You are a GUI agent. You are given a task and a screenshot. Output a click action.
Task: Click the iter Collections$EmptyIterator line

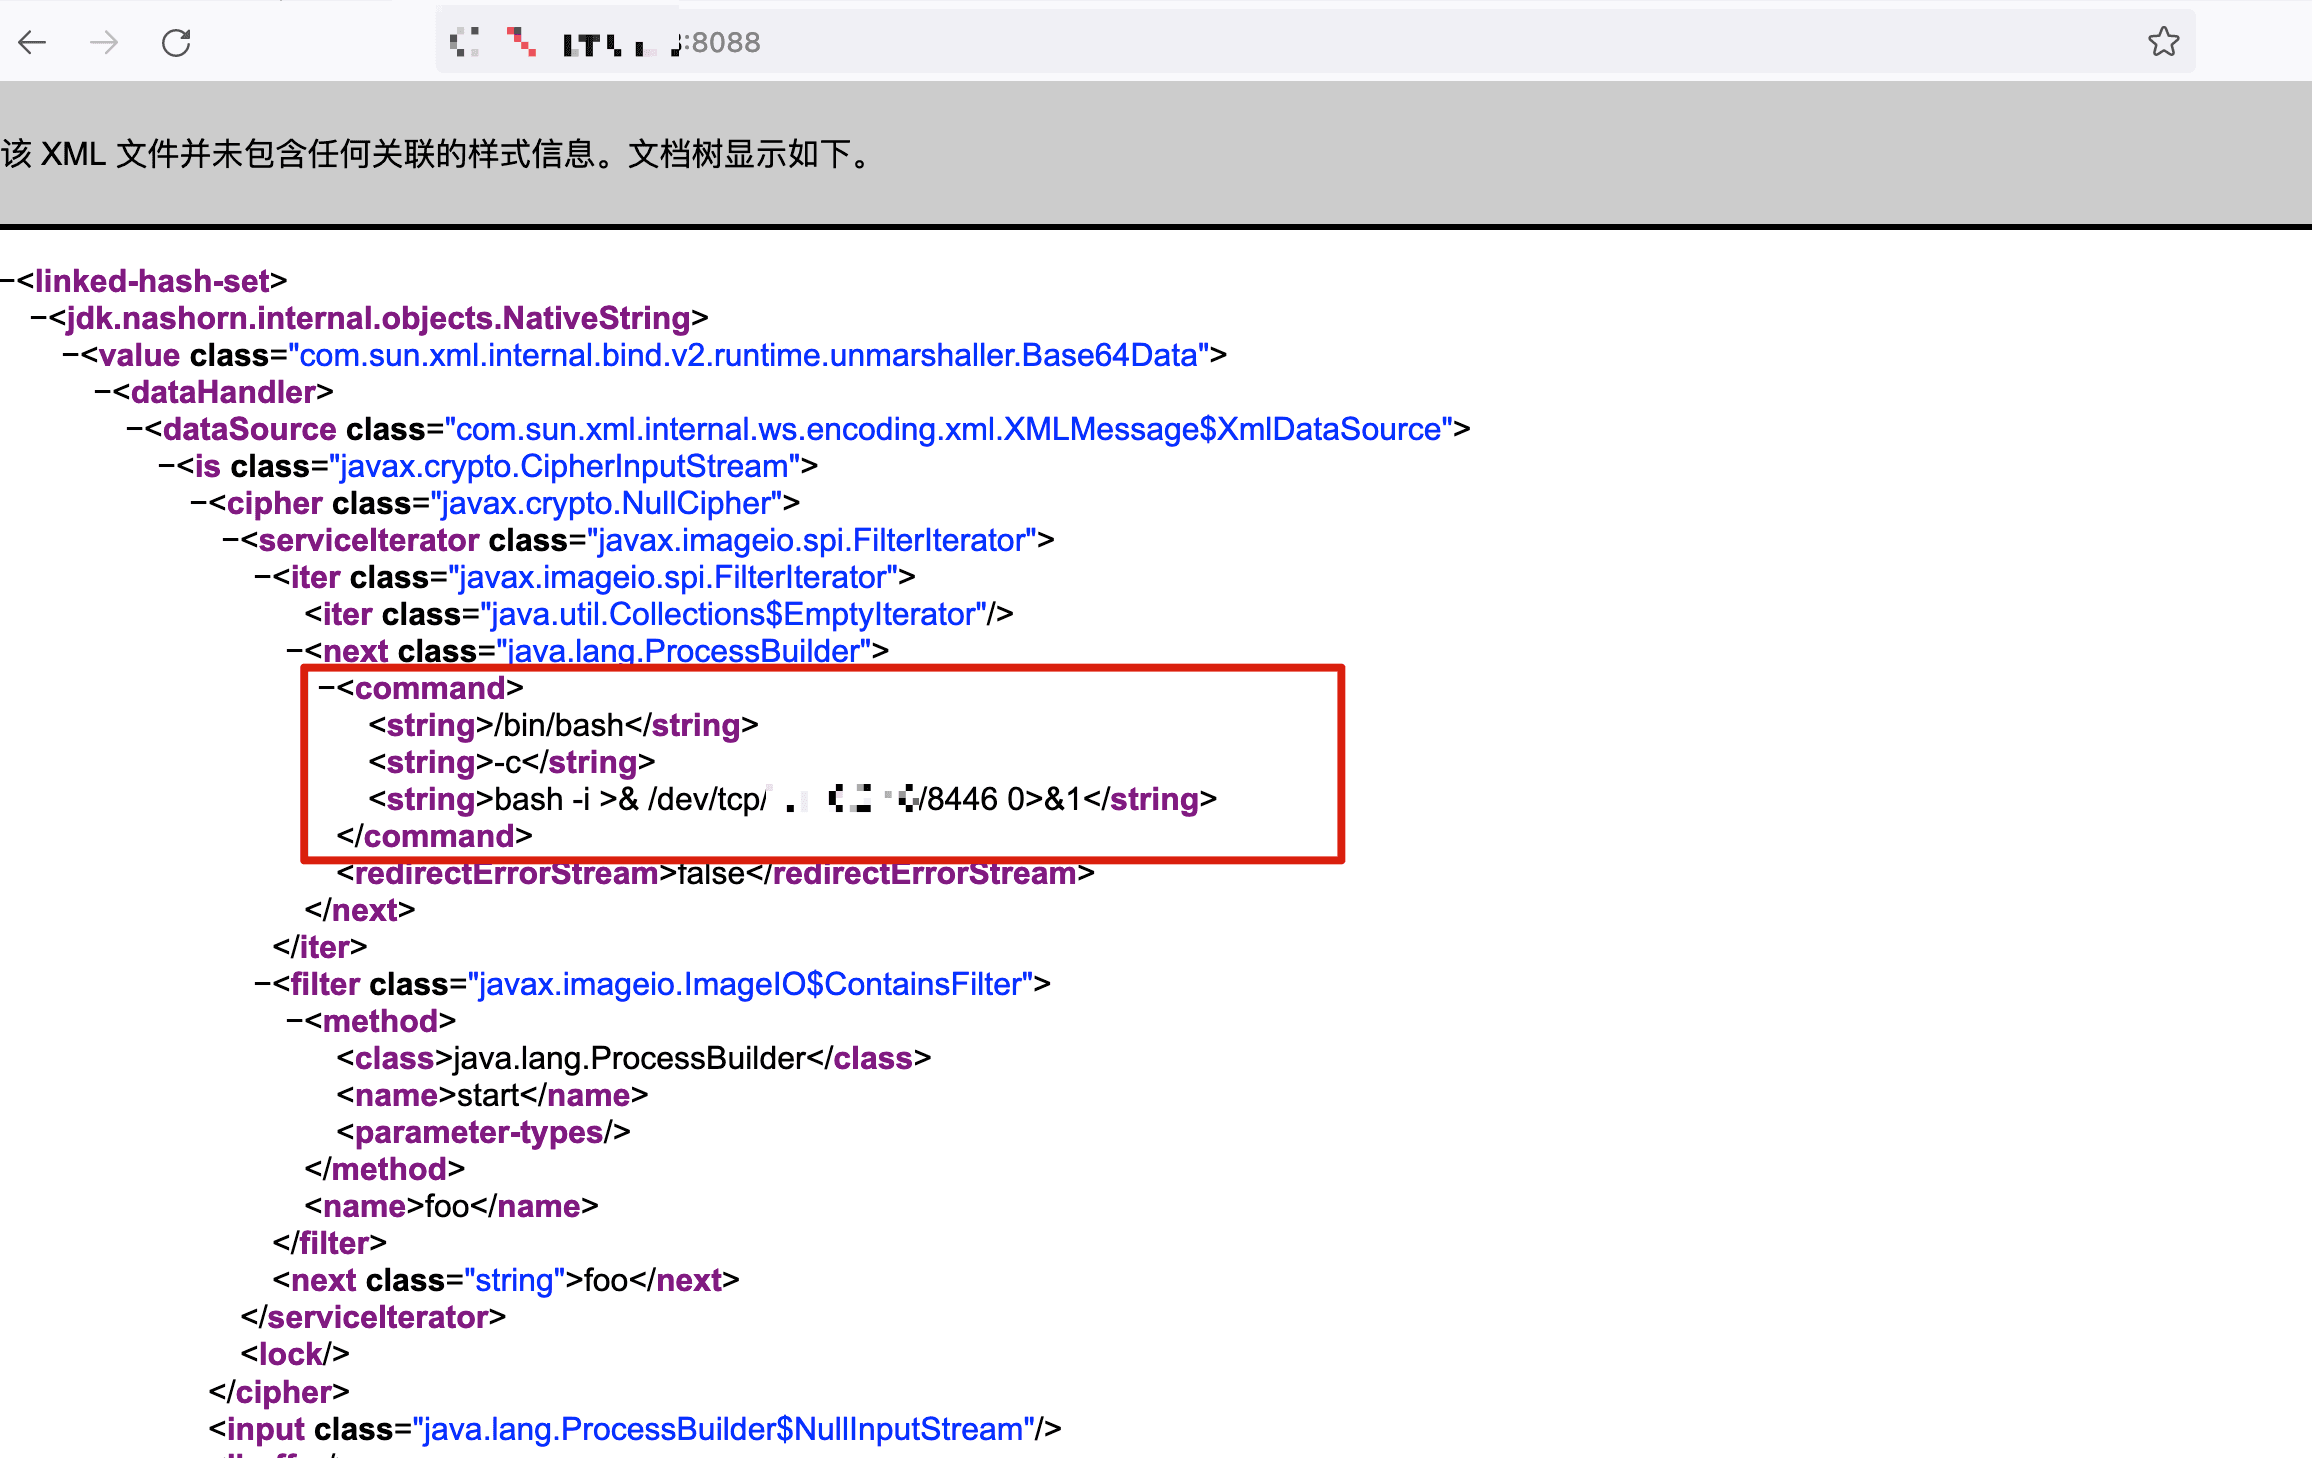click(x=659, y=614)
